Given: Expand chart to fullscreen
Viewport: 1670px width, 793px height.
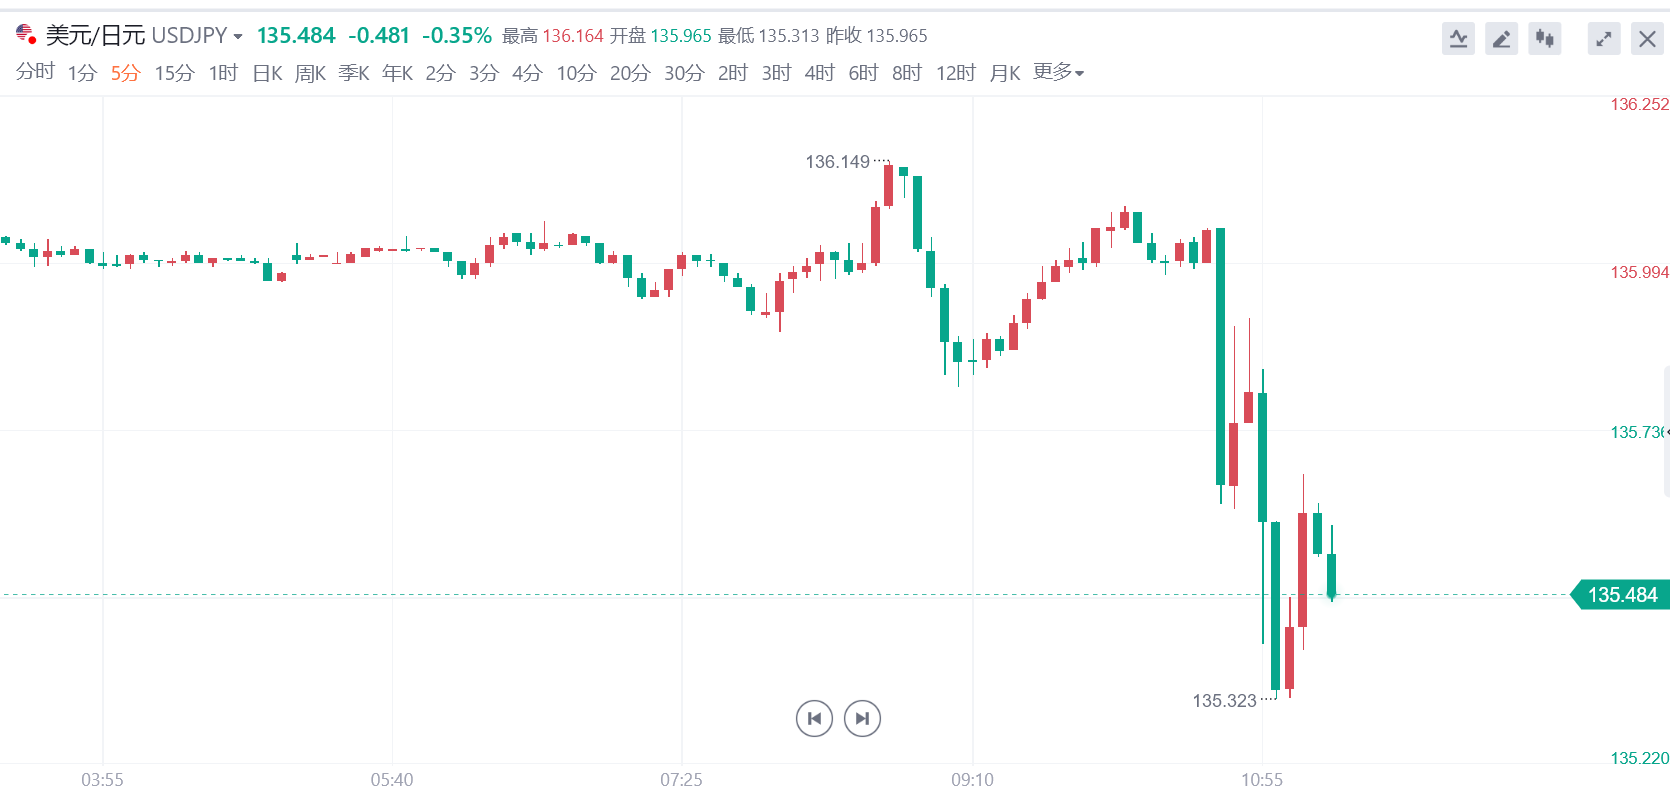Looking at the screenshot, I should coord(1604,39).
